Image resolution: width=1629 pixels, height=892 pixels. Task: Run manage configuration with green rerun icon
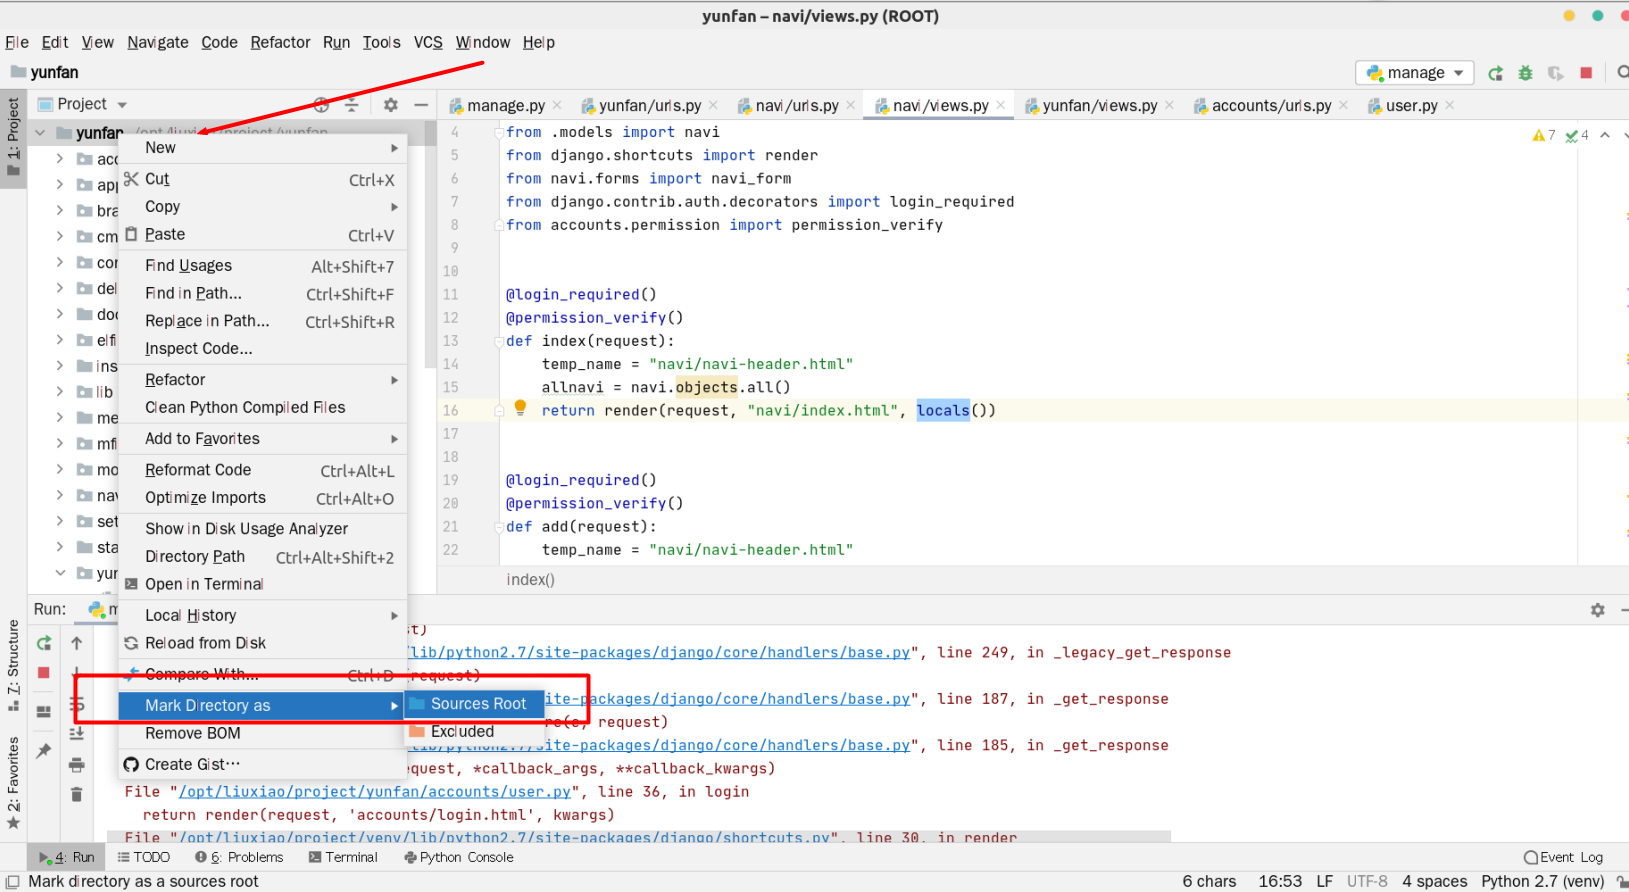point(1496,73)
